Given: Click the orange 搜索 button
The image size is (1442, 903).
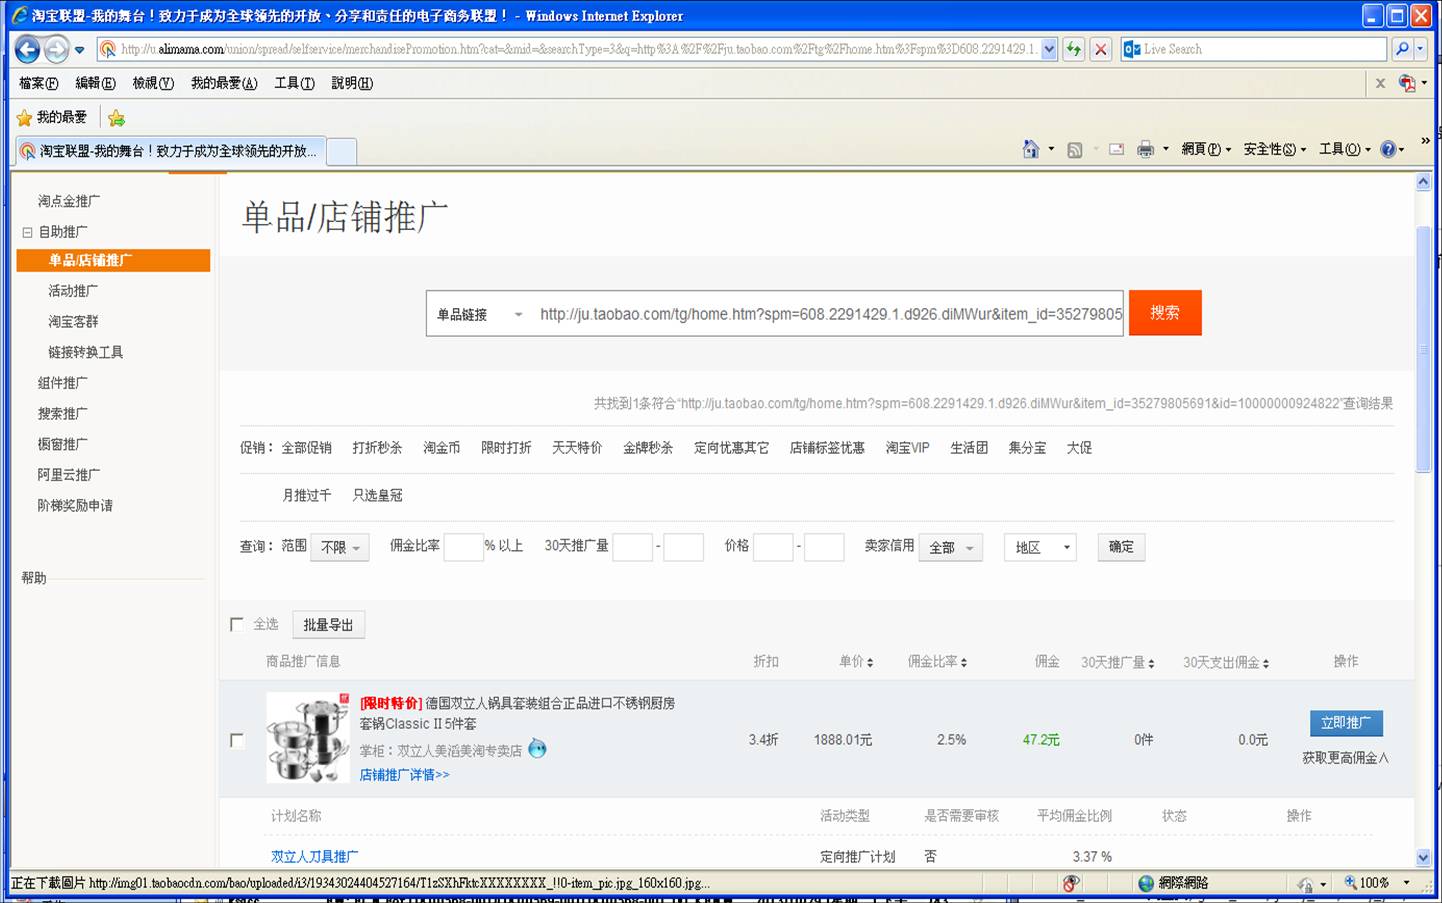Looking at the screenshot, I should click(1165, 313).
